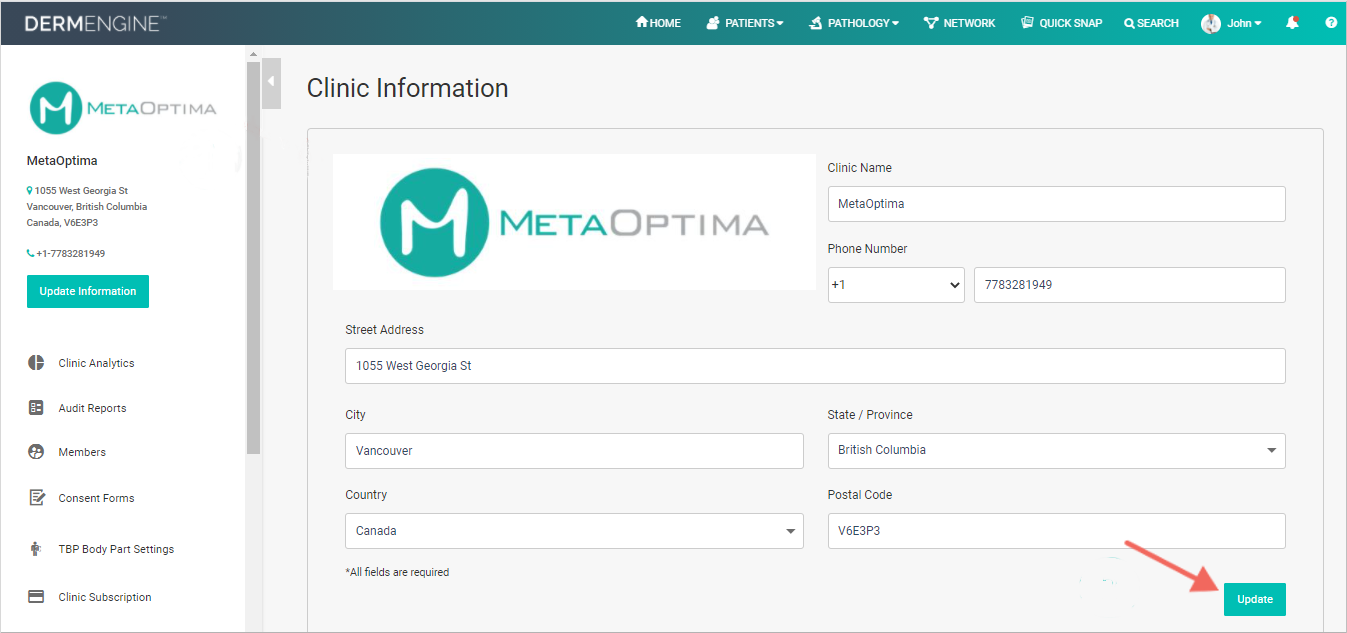Image resolution: width=1347 pixels, height=633 pixels.
Task: Click the sidebar scrollbar up arrow
Action: click(x=253, y=54)
